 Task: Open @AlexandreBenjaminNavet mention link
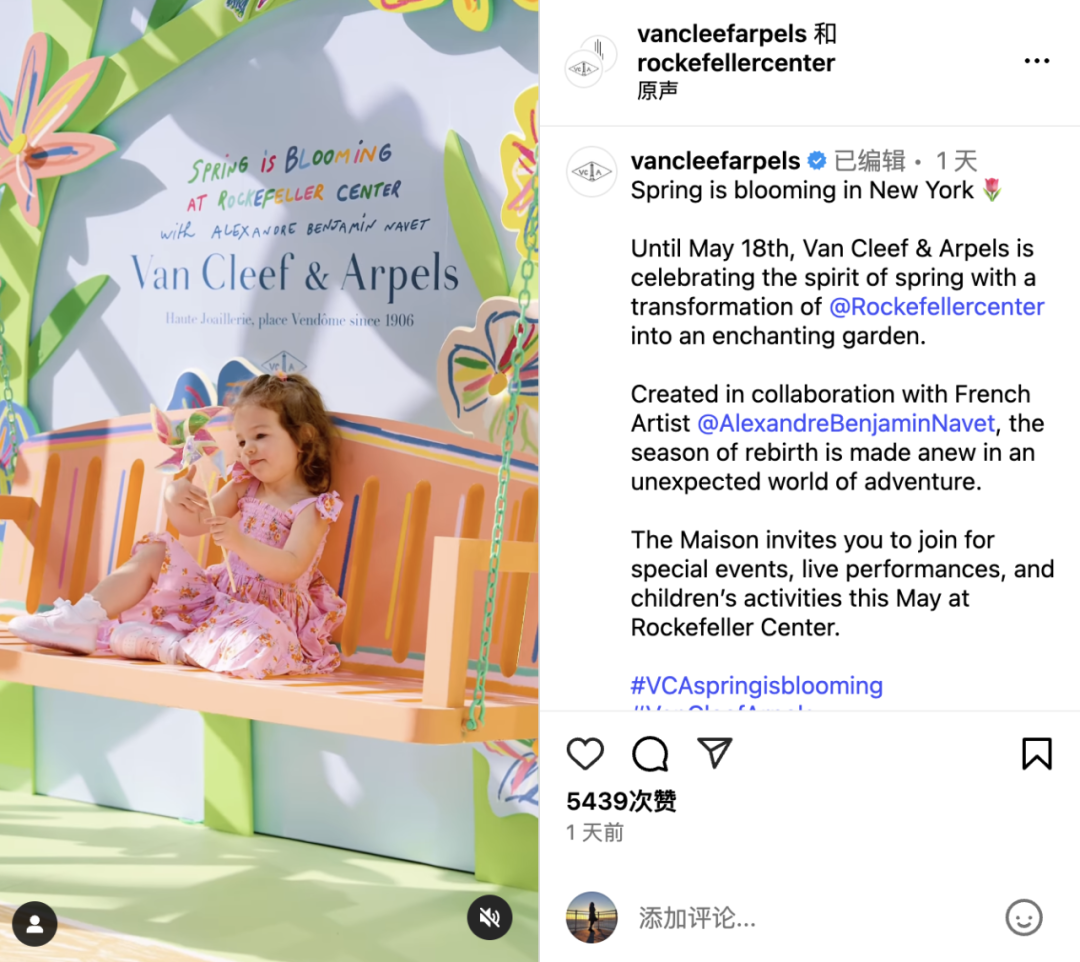tap(846, 423)
